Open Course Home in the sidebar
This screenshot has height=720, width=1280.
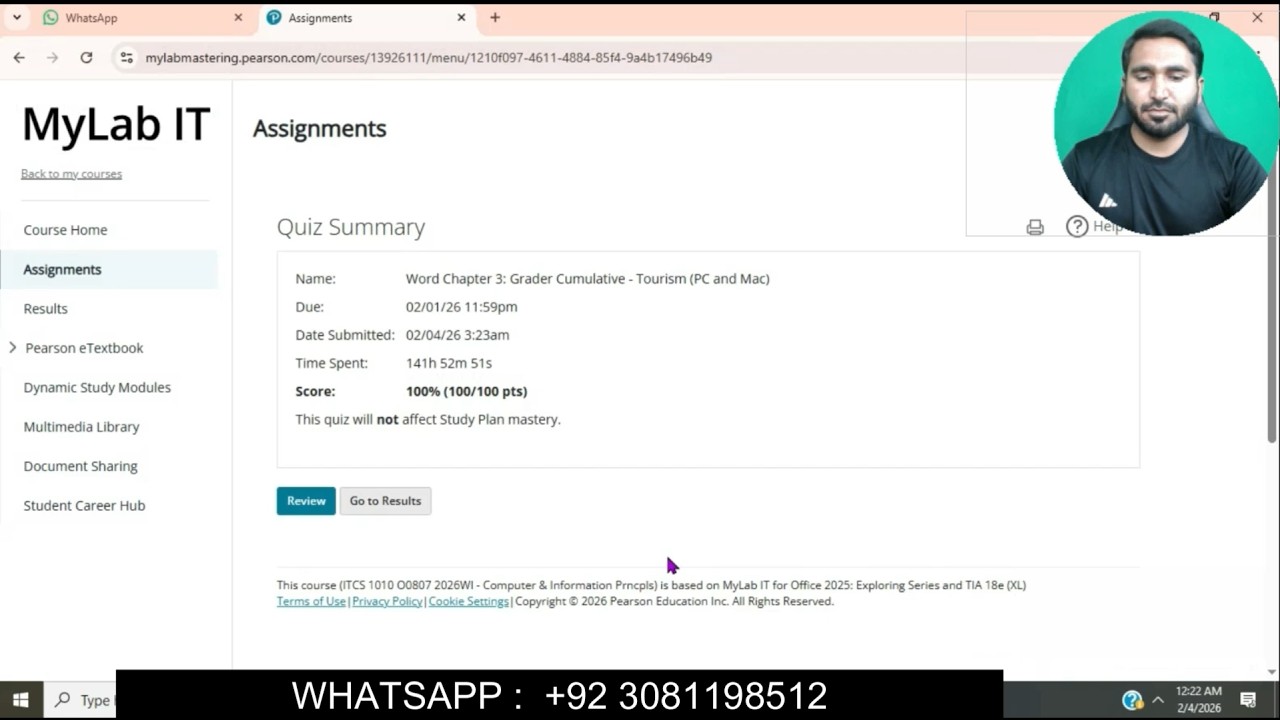pyautogui.click(x=65, y=230)
